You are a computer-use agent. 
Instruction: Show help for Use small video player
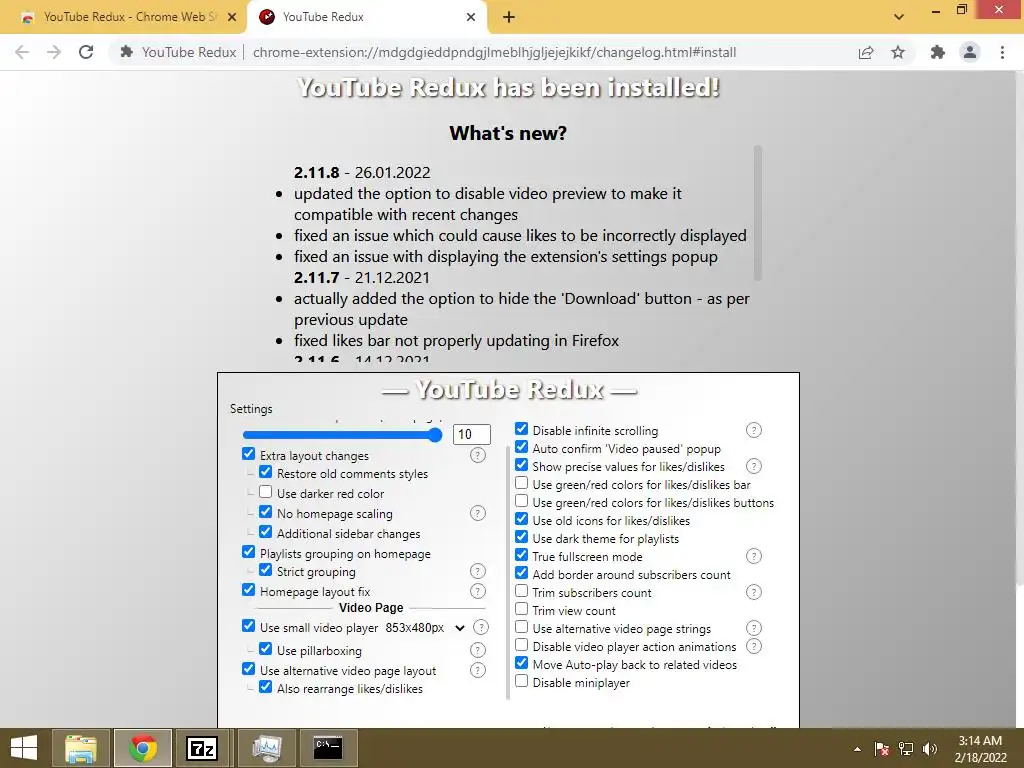[x=481, y=627]
